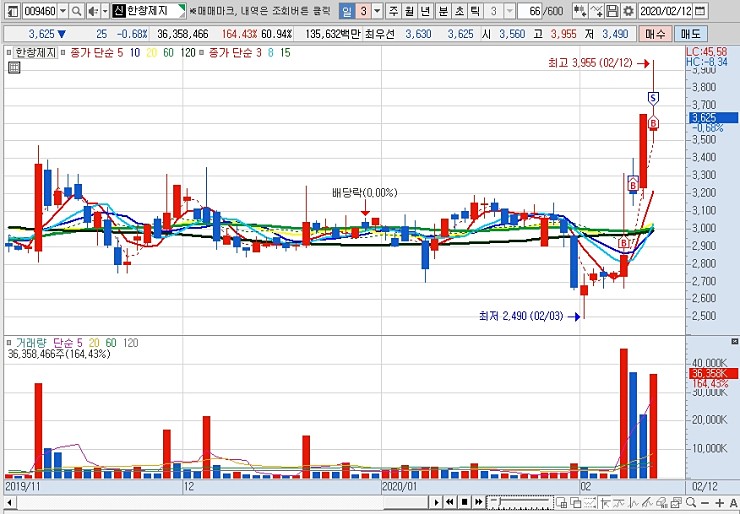Zoom in with the plus icon
This screenshot has height=514, width=740.
[x=719, y=502]
